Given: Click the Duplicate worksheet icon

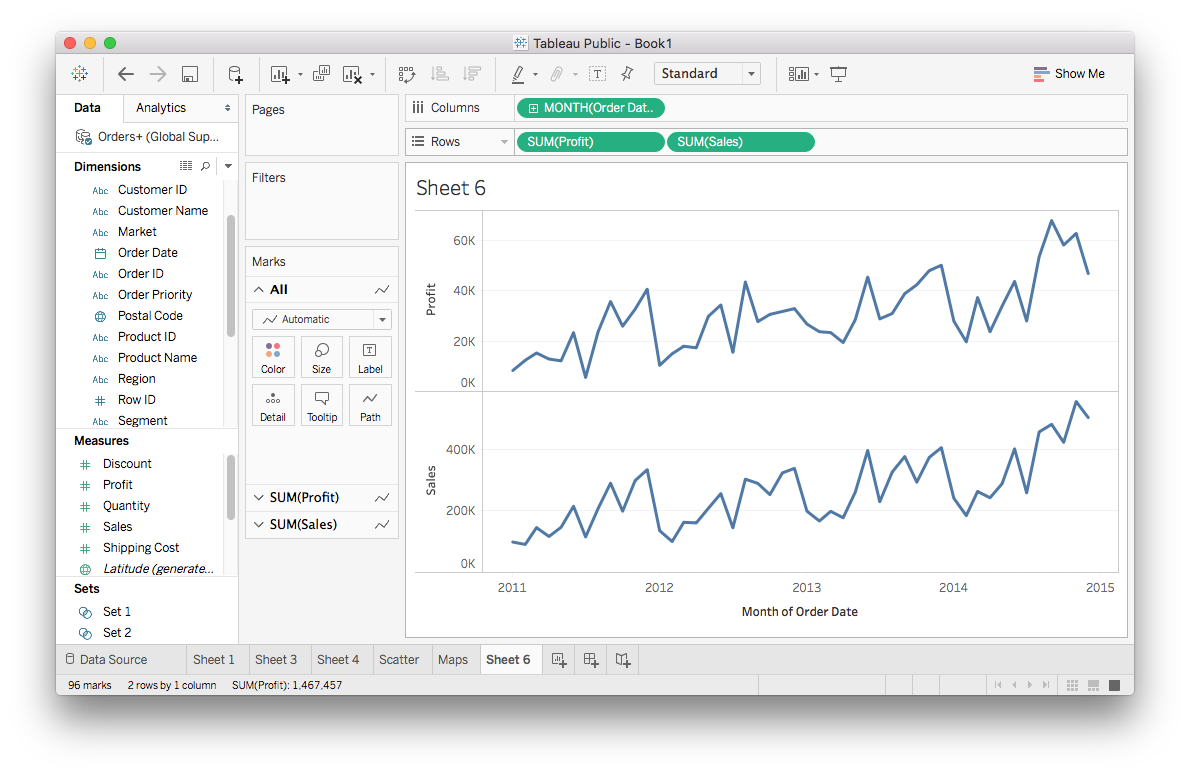Looking at the screenshot, I should pos(321,74).
